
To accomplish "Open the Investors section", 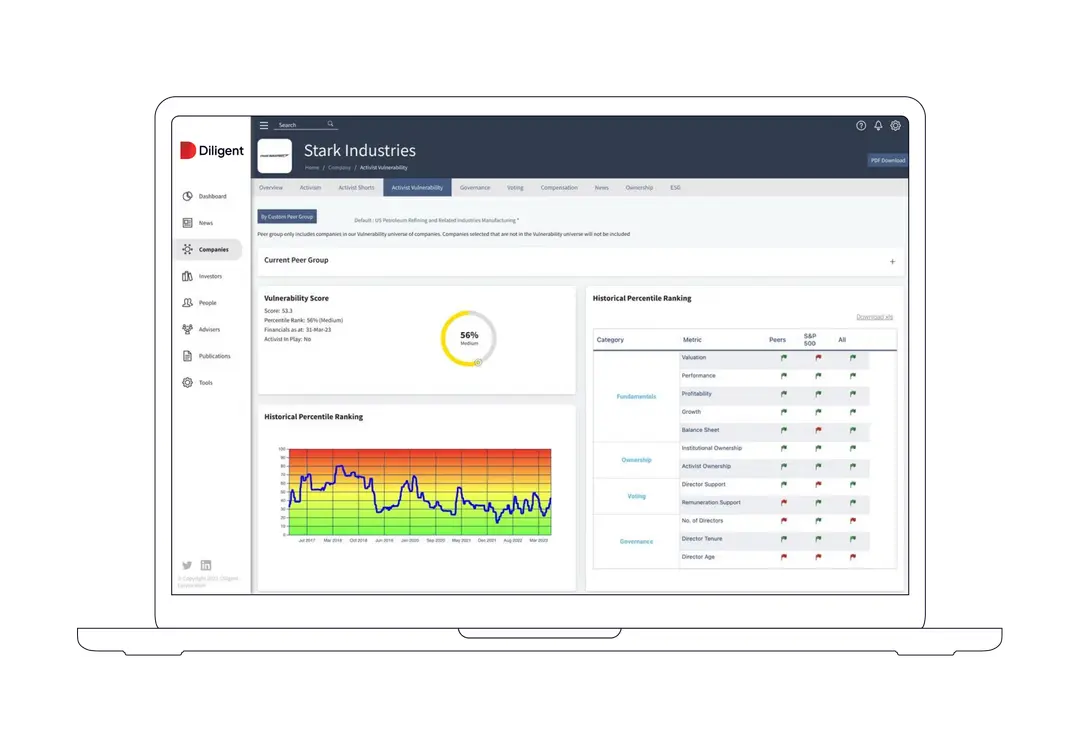I will click(x=207, y=275).
